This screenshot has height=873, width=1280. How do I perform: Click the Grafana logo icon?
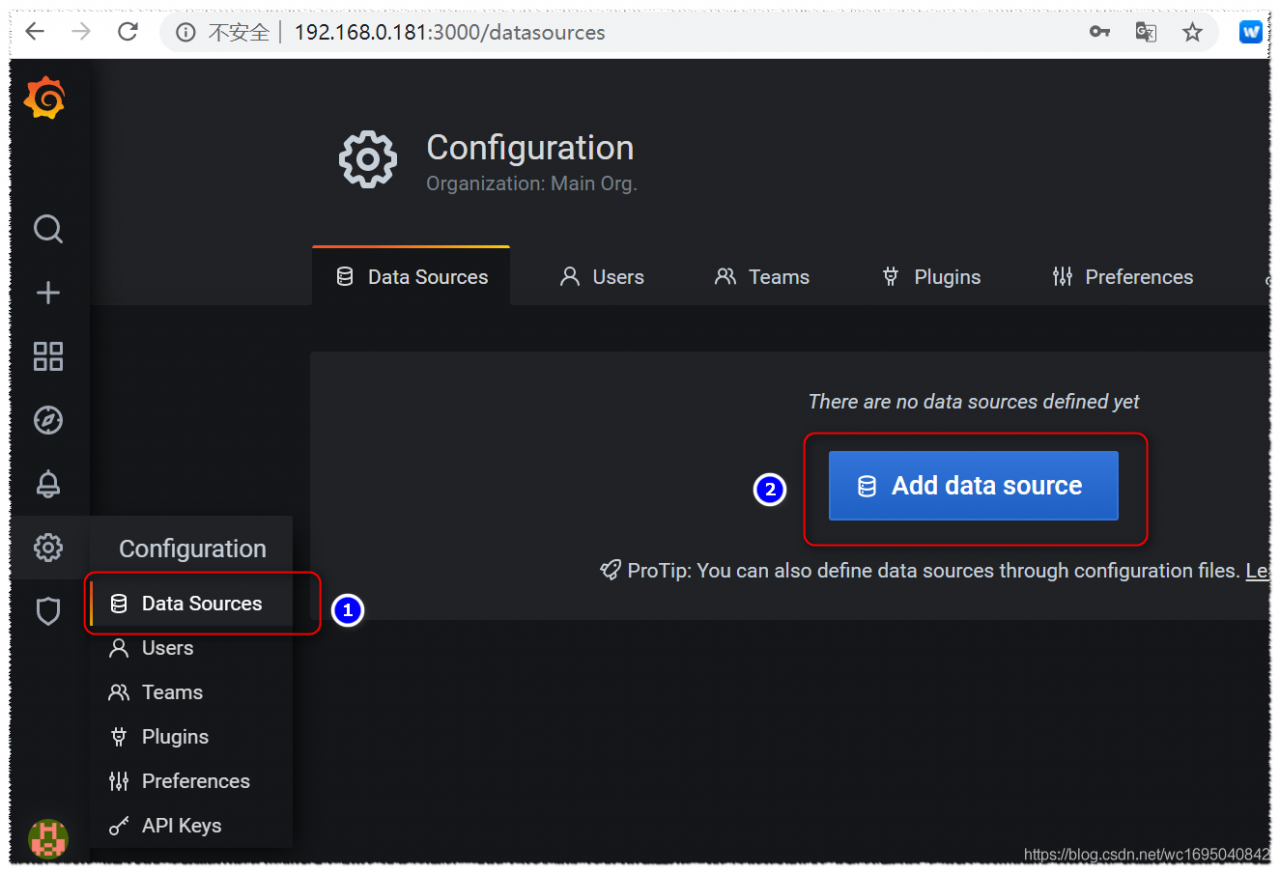(x=45, y=100)
